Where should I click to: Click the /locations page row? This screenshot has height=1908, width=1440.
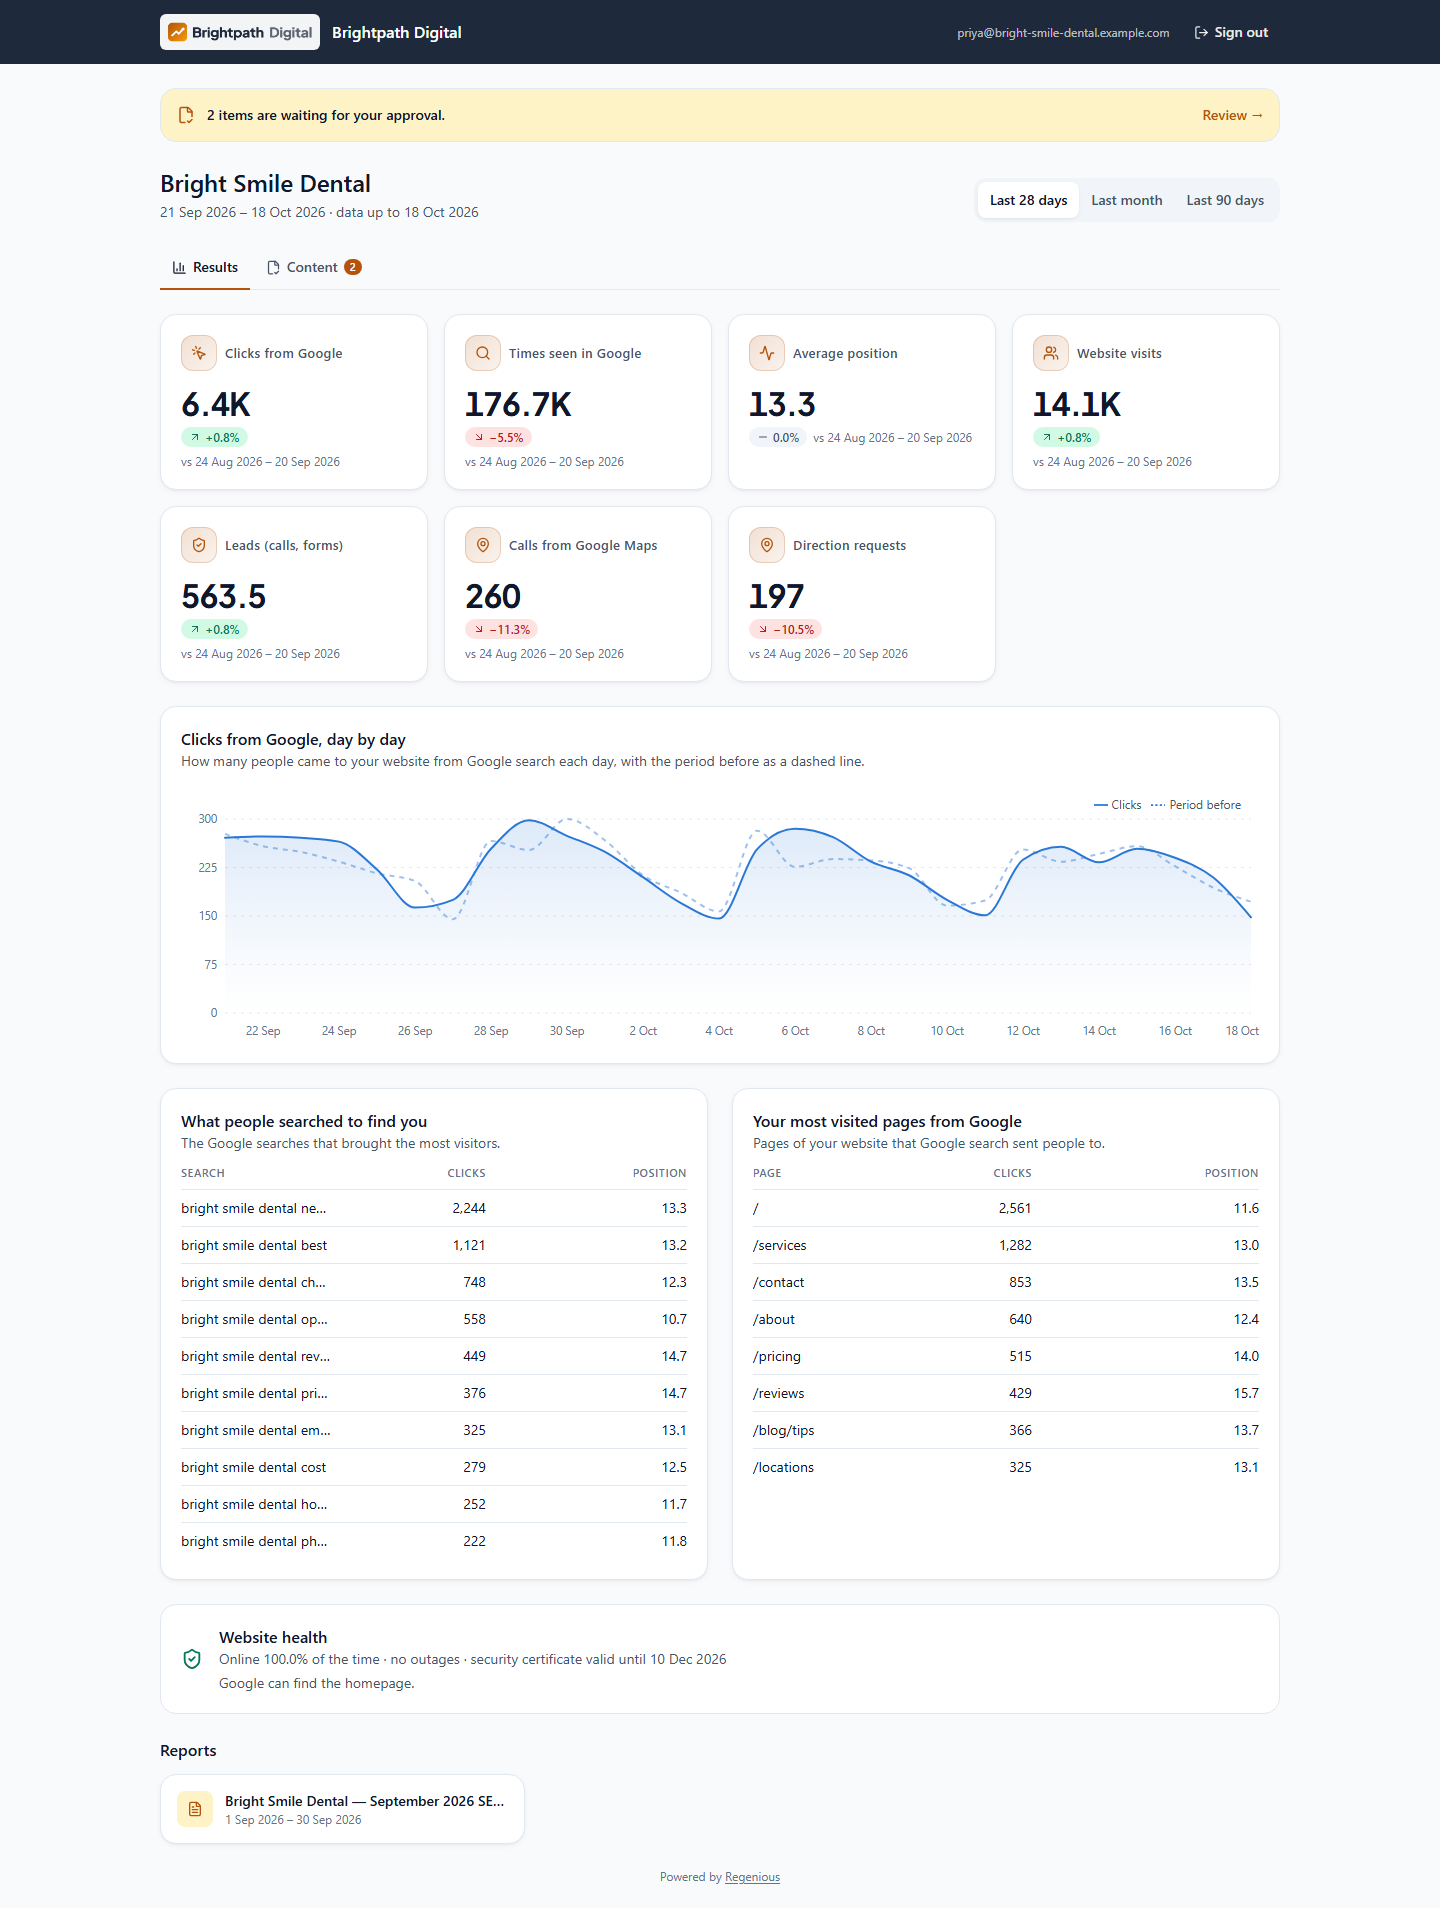click(1006, 1467)
